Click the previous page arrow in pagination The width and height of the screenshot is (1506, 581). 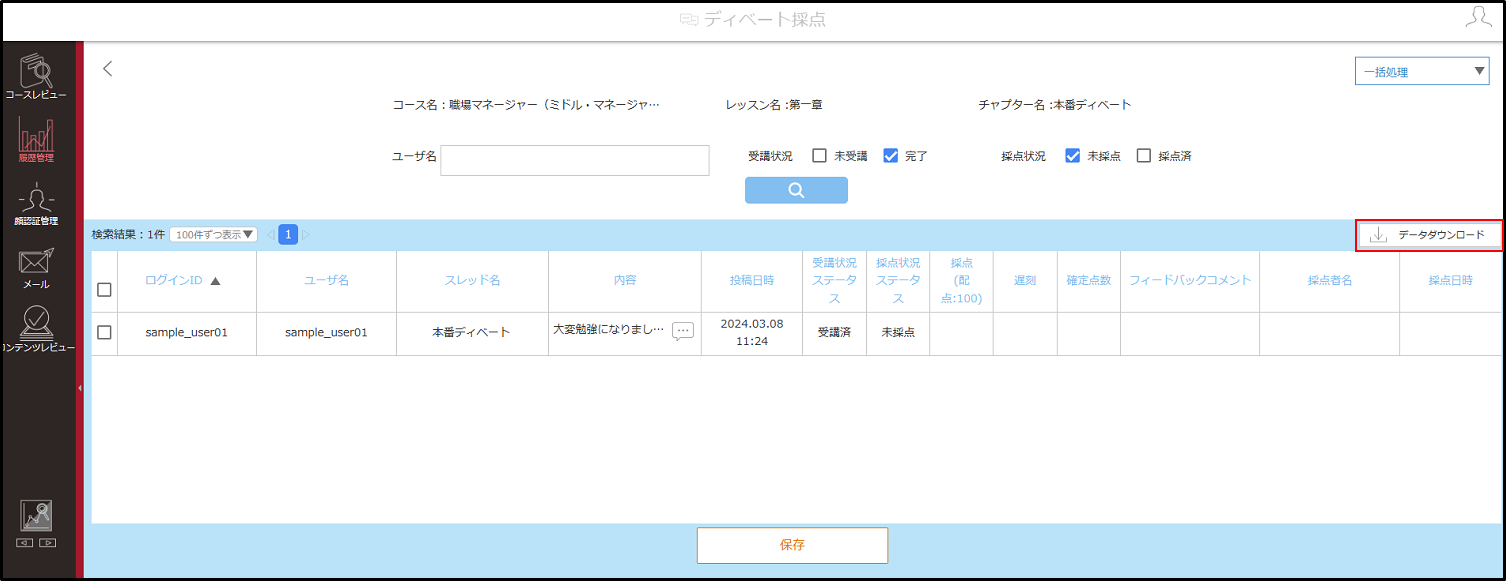(x=270, y=235)
